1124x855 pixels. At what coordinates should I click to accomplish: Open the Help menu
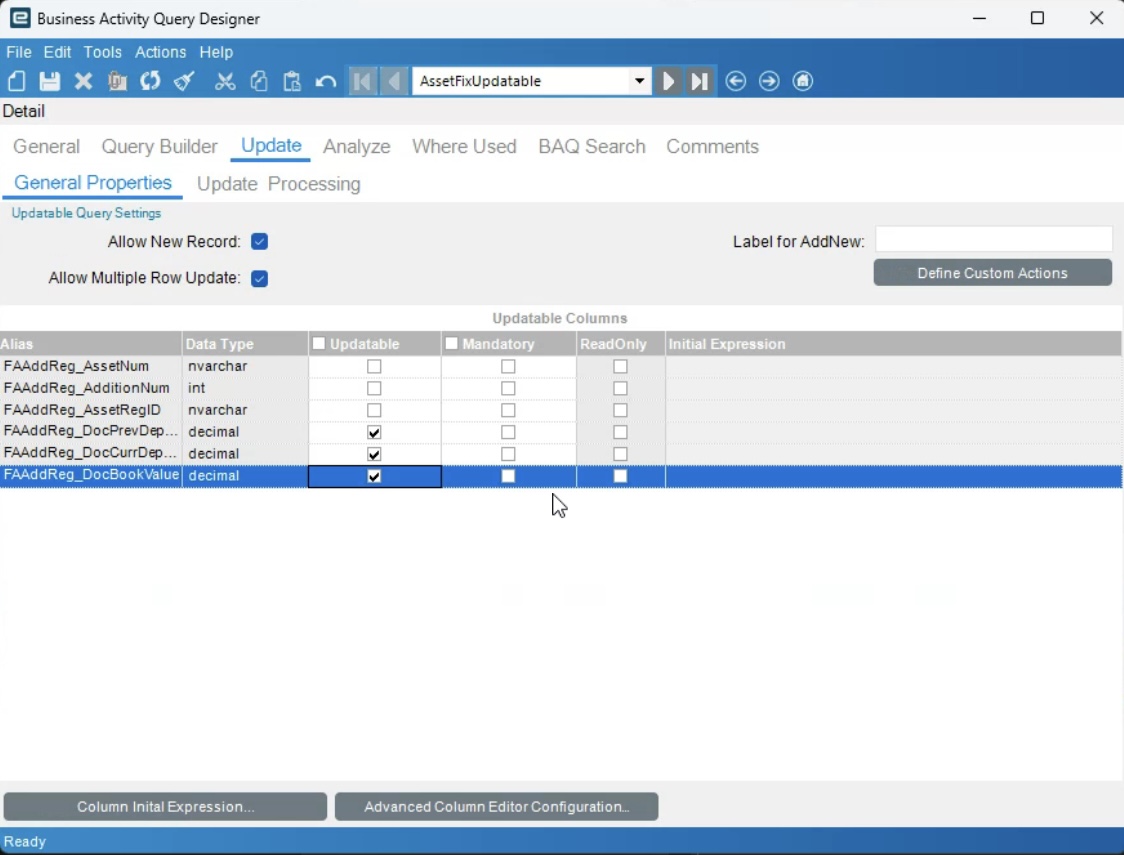(x=216, y=52)
